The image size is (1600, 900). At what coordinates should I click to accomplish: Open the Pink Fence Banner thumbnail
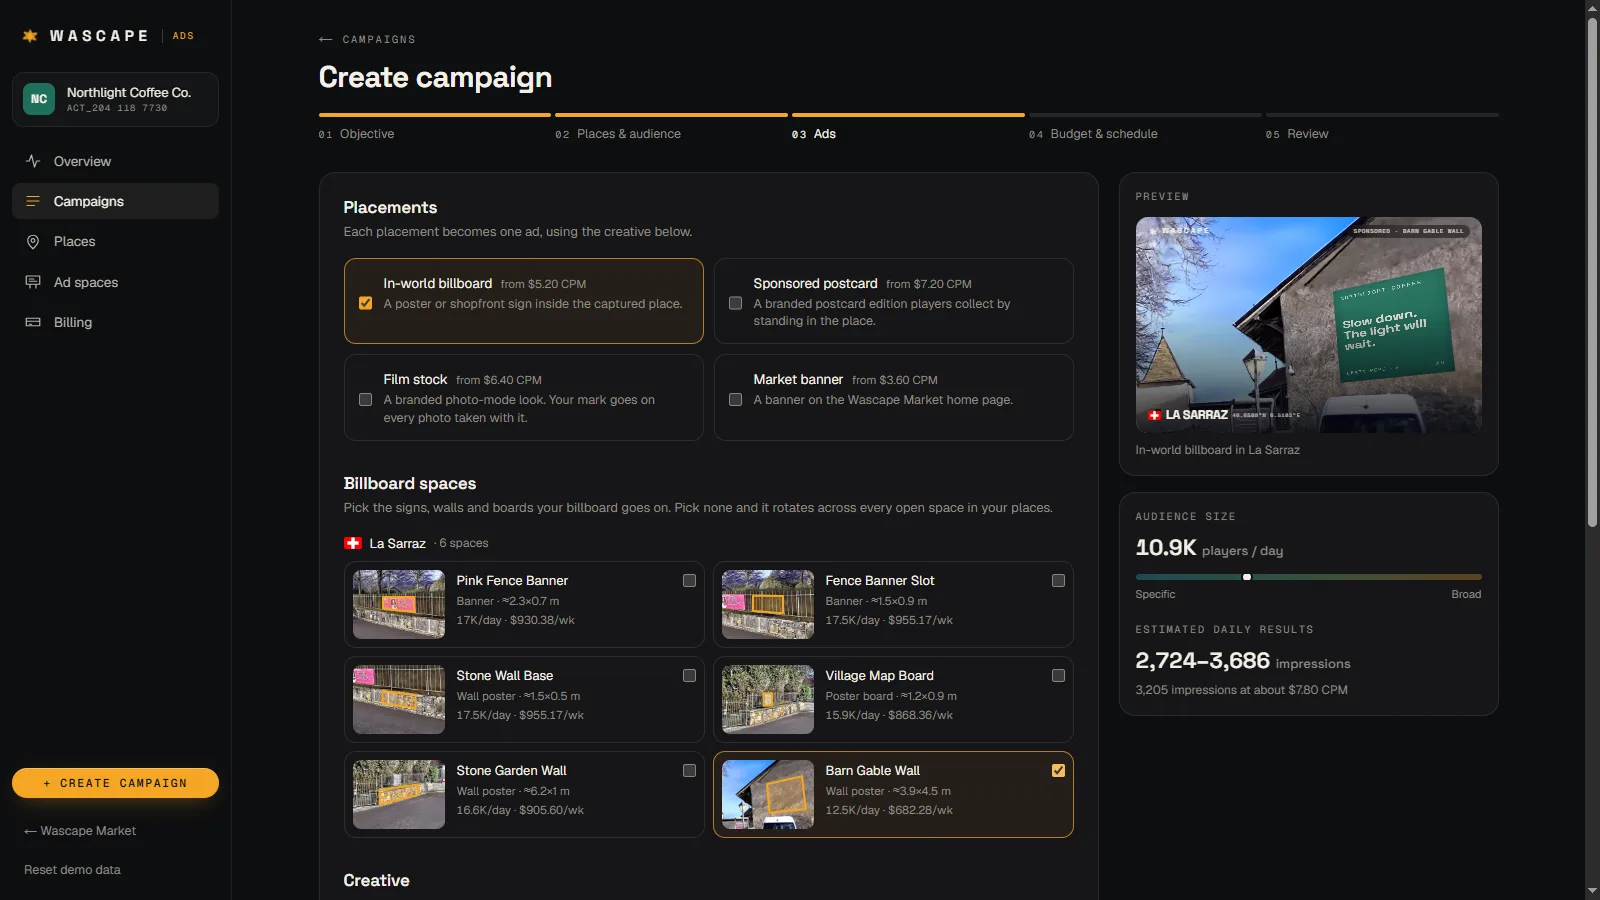click(399, 604)
